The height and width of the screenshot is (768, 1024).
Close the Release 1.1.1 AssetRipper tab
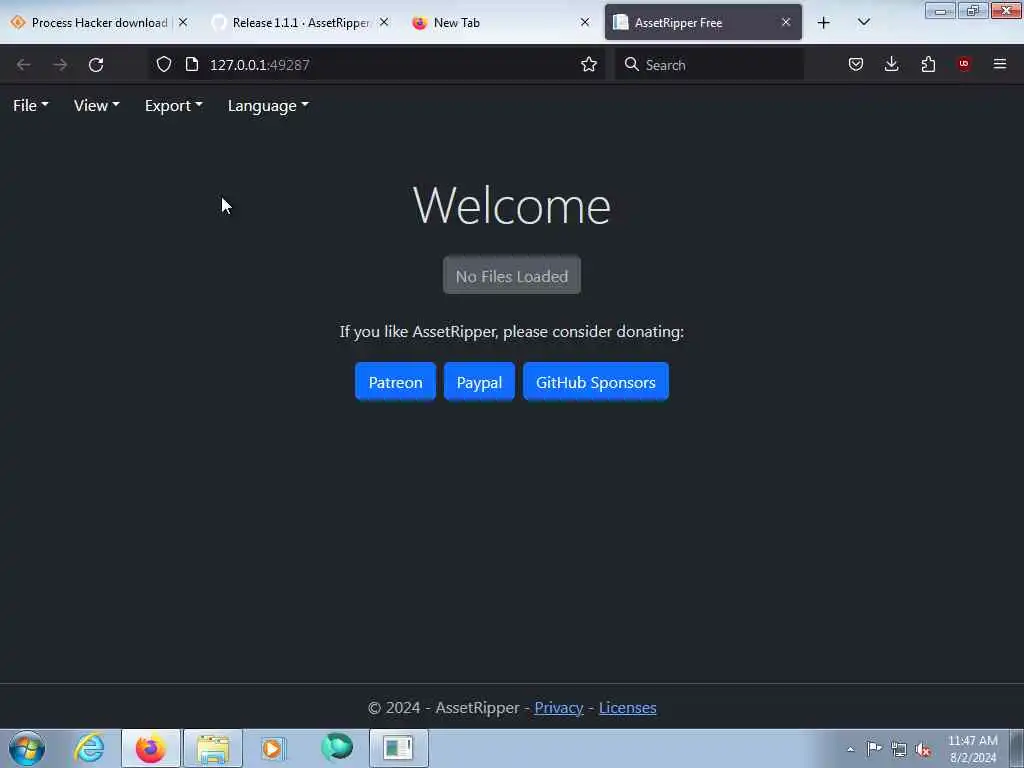[x=384, y=22]
